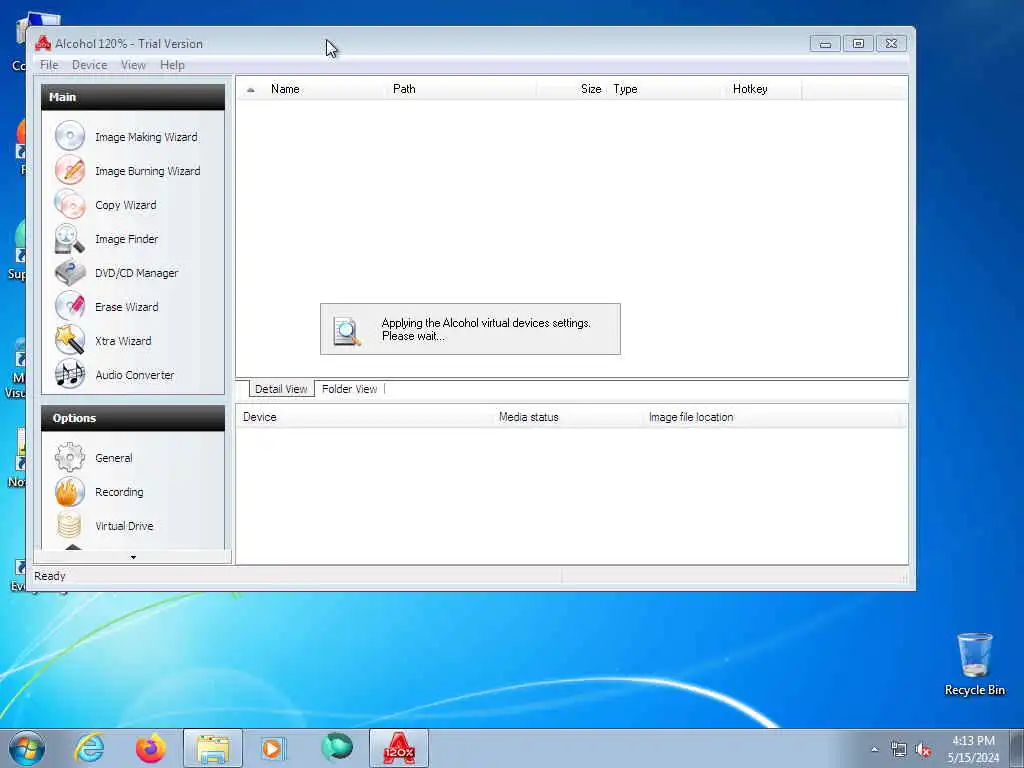Select the Recording options label

click(x=119, y=492)
